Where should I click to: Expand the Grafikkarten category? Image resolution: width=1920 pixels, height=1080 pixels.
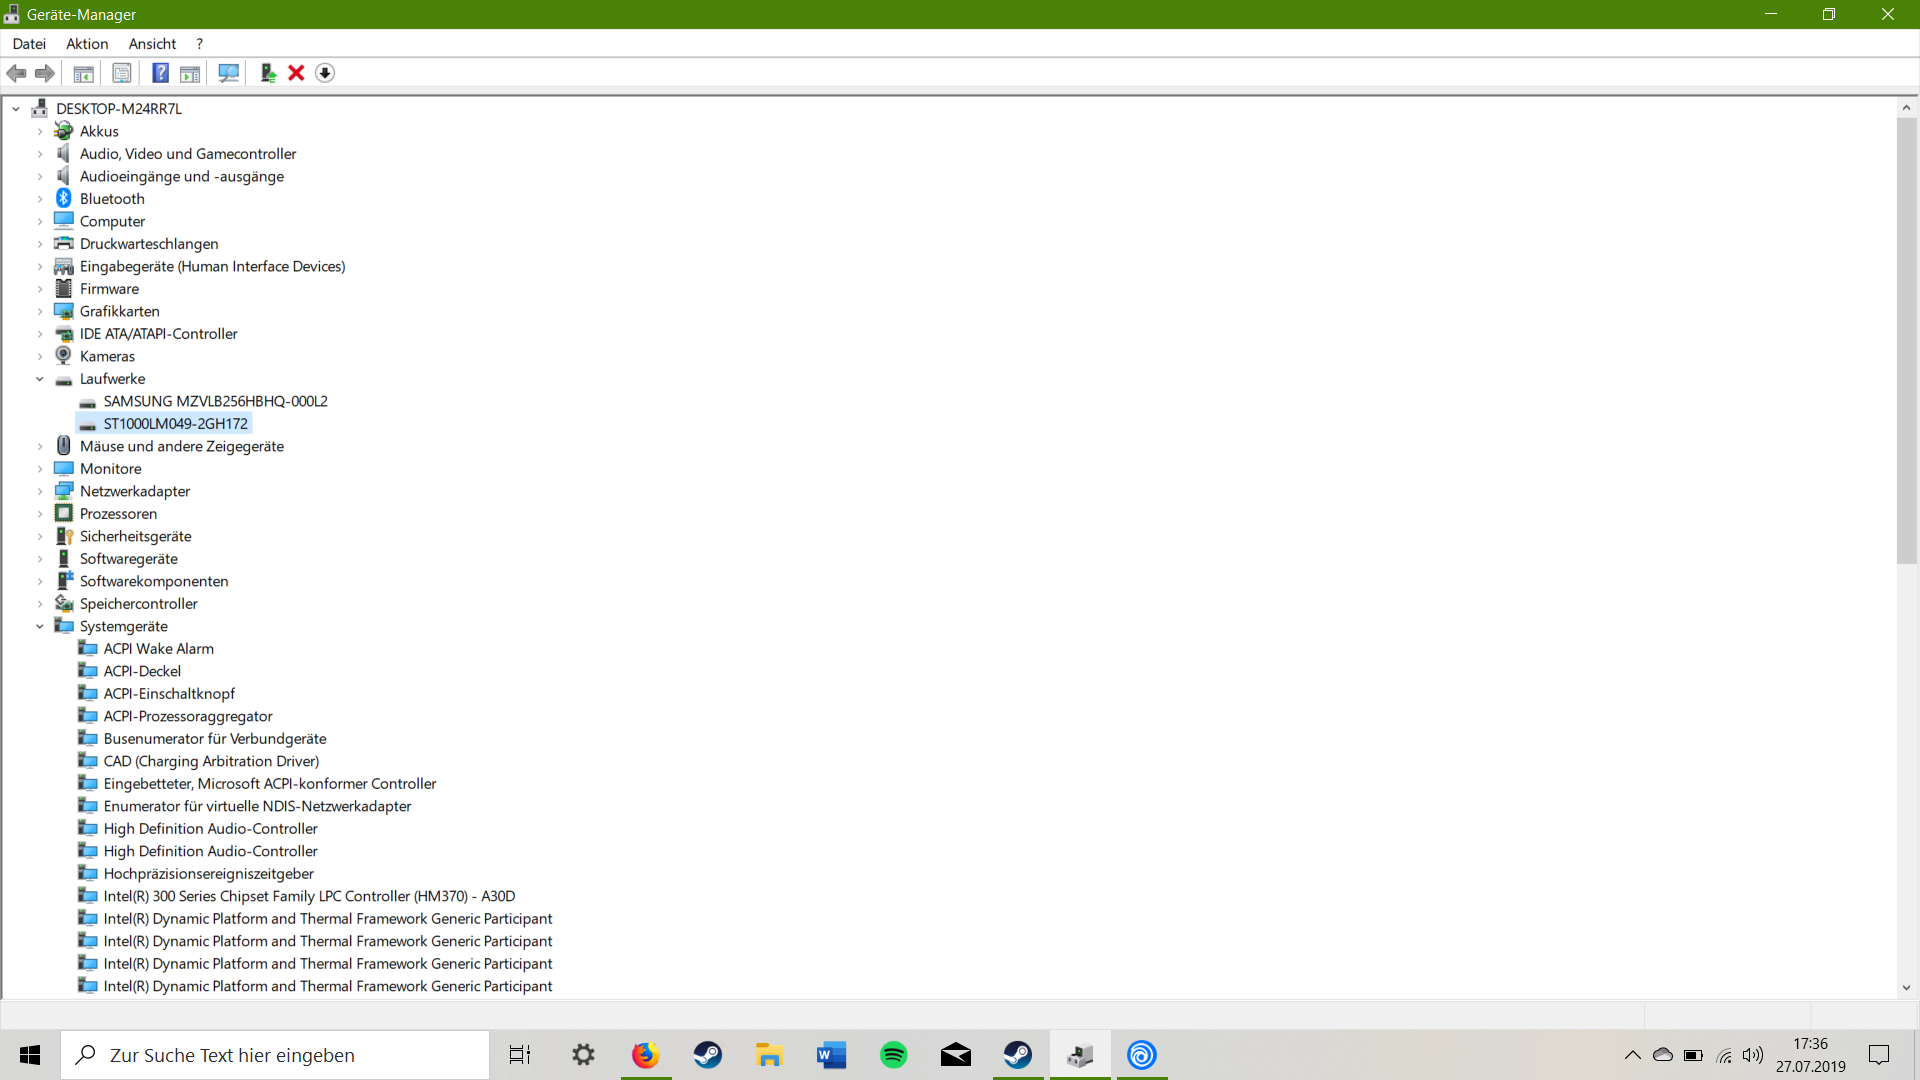pos(40,311)
